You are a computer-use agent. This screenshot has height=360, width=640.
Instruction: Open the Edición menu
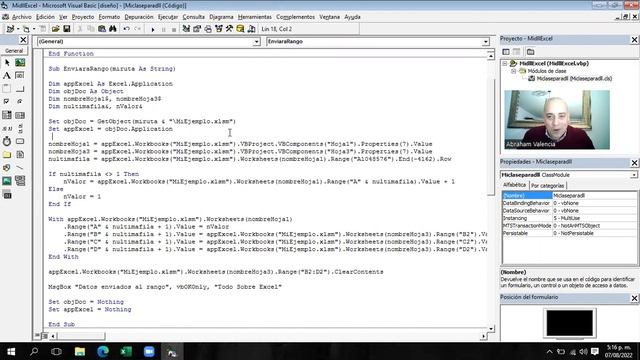[45, 17]
